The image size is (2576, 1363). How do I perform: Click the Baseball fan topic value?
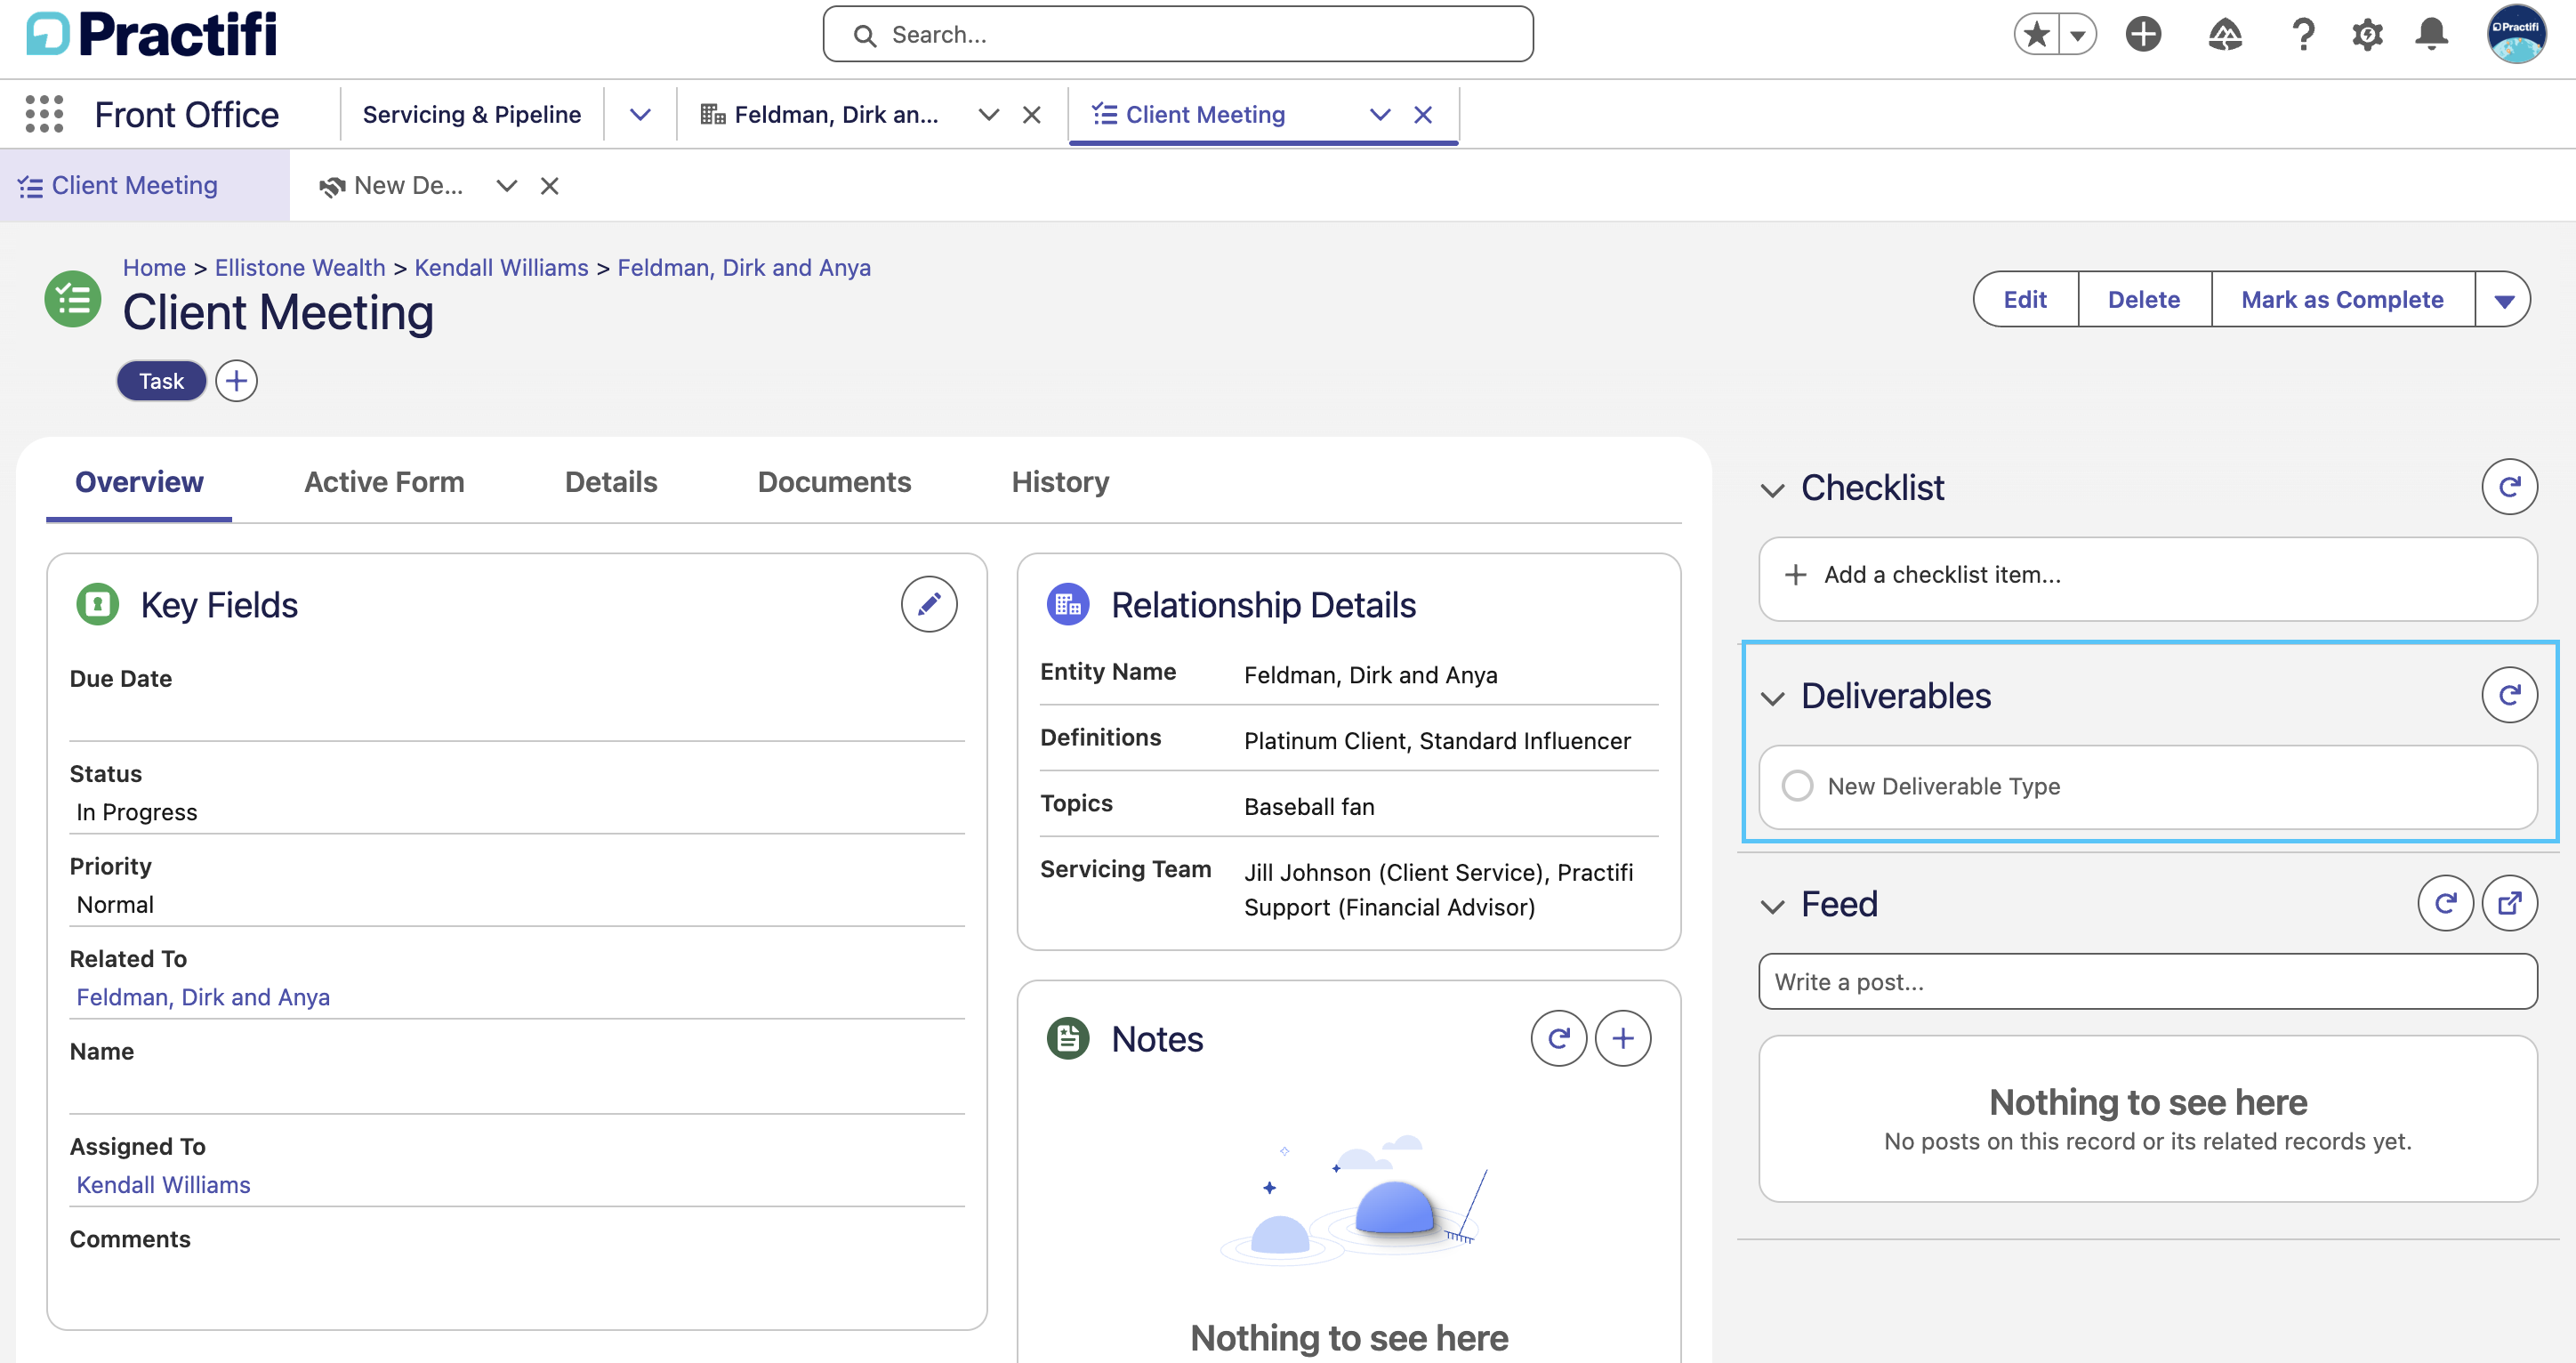tap(1309, 806)
